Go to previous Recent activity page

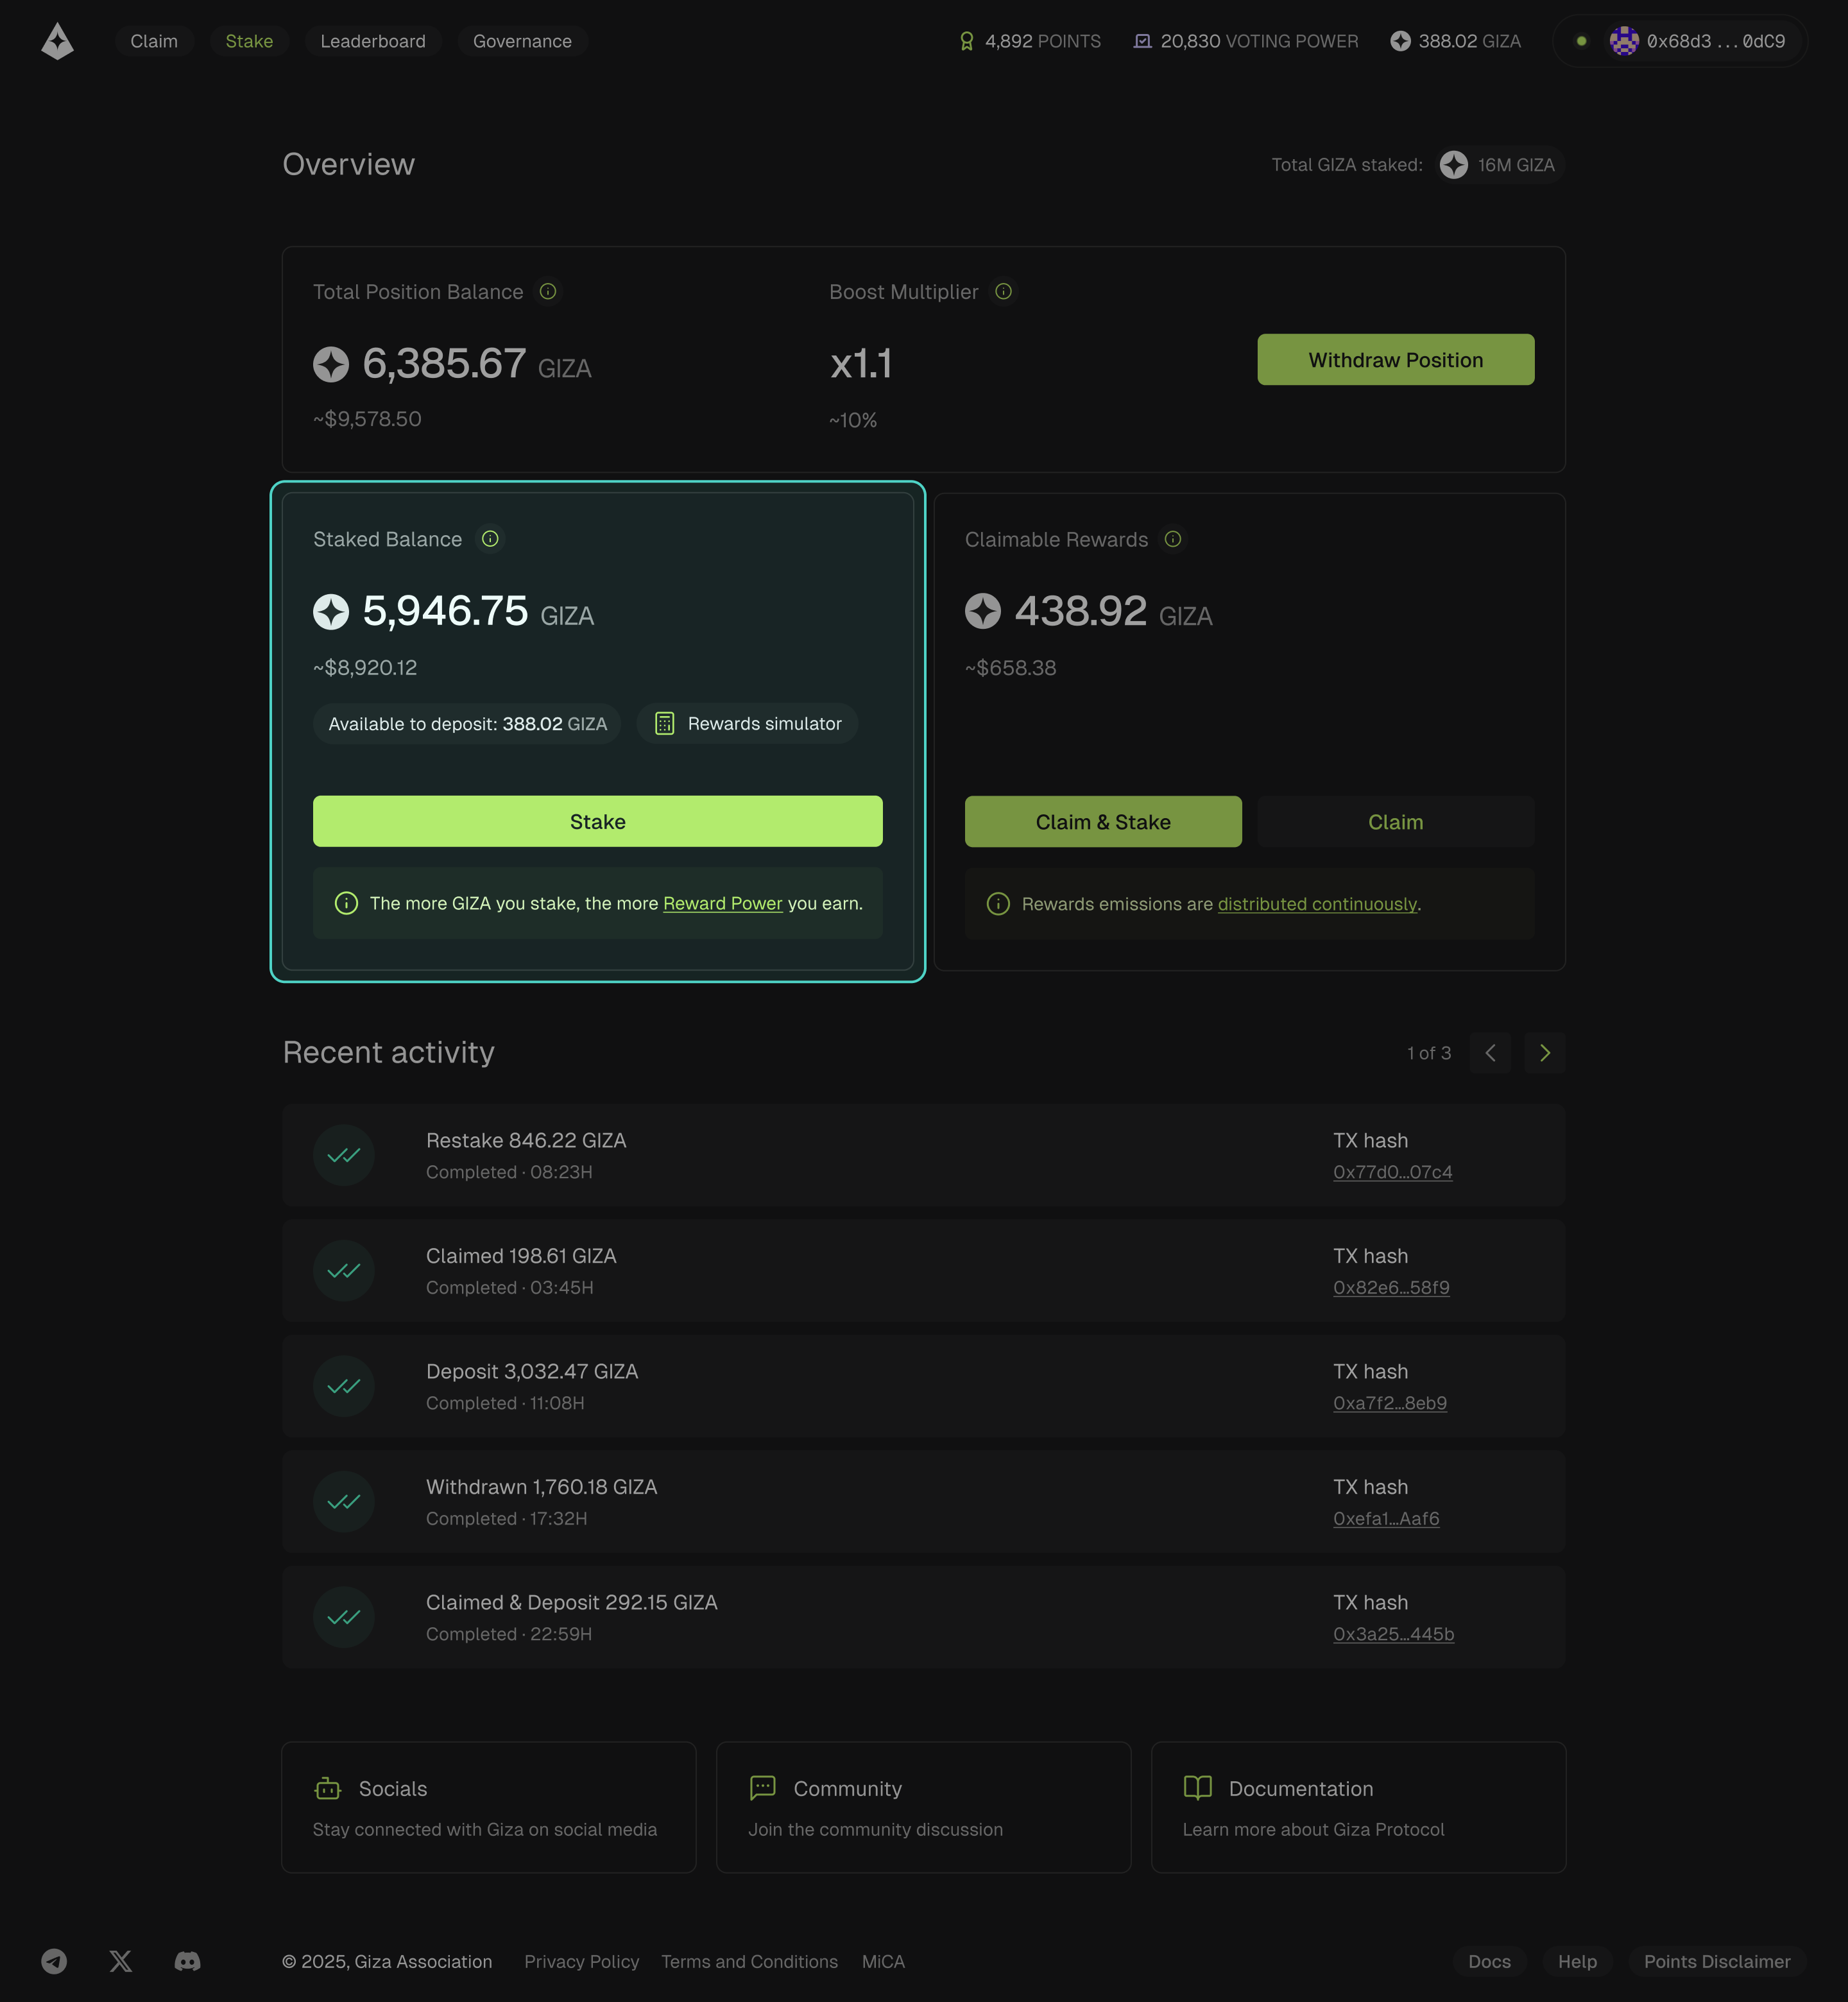pos(1490,1053)
